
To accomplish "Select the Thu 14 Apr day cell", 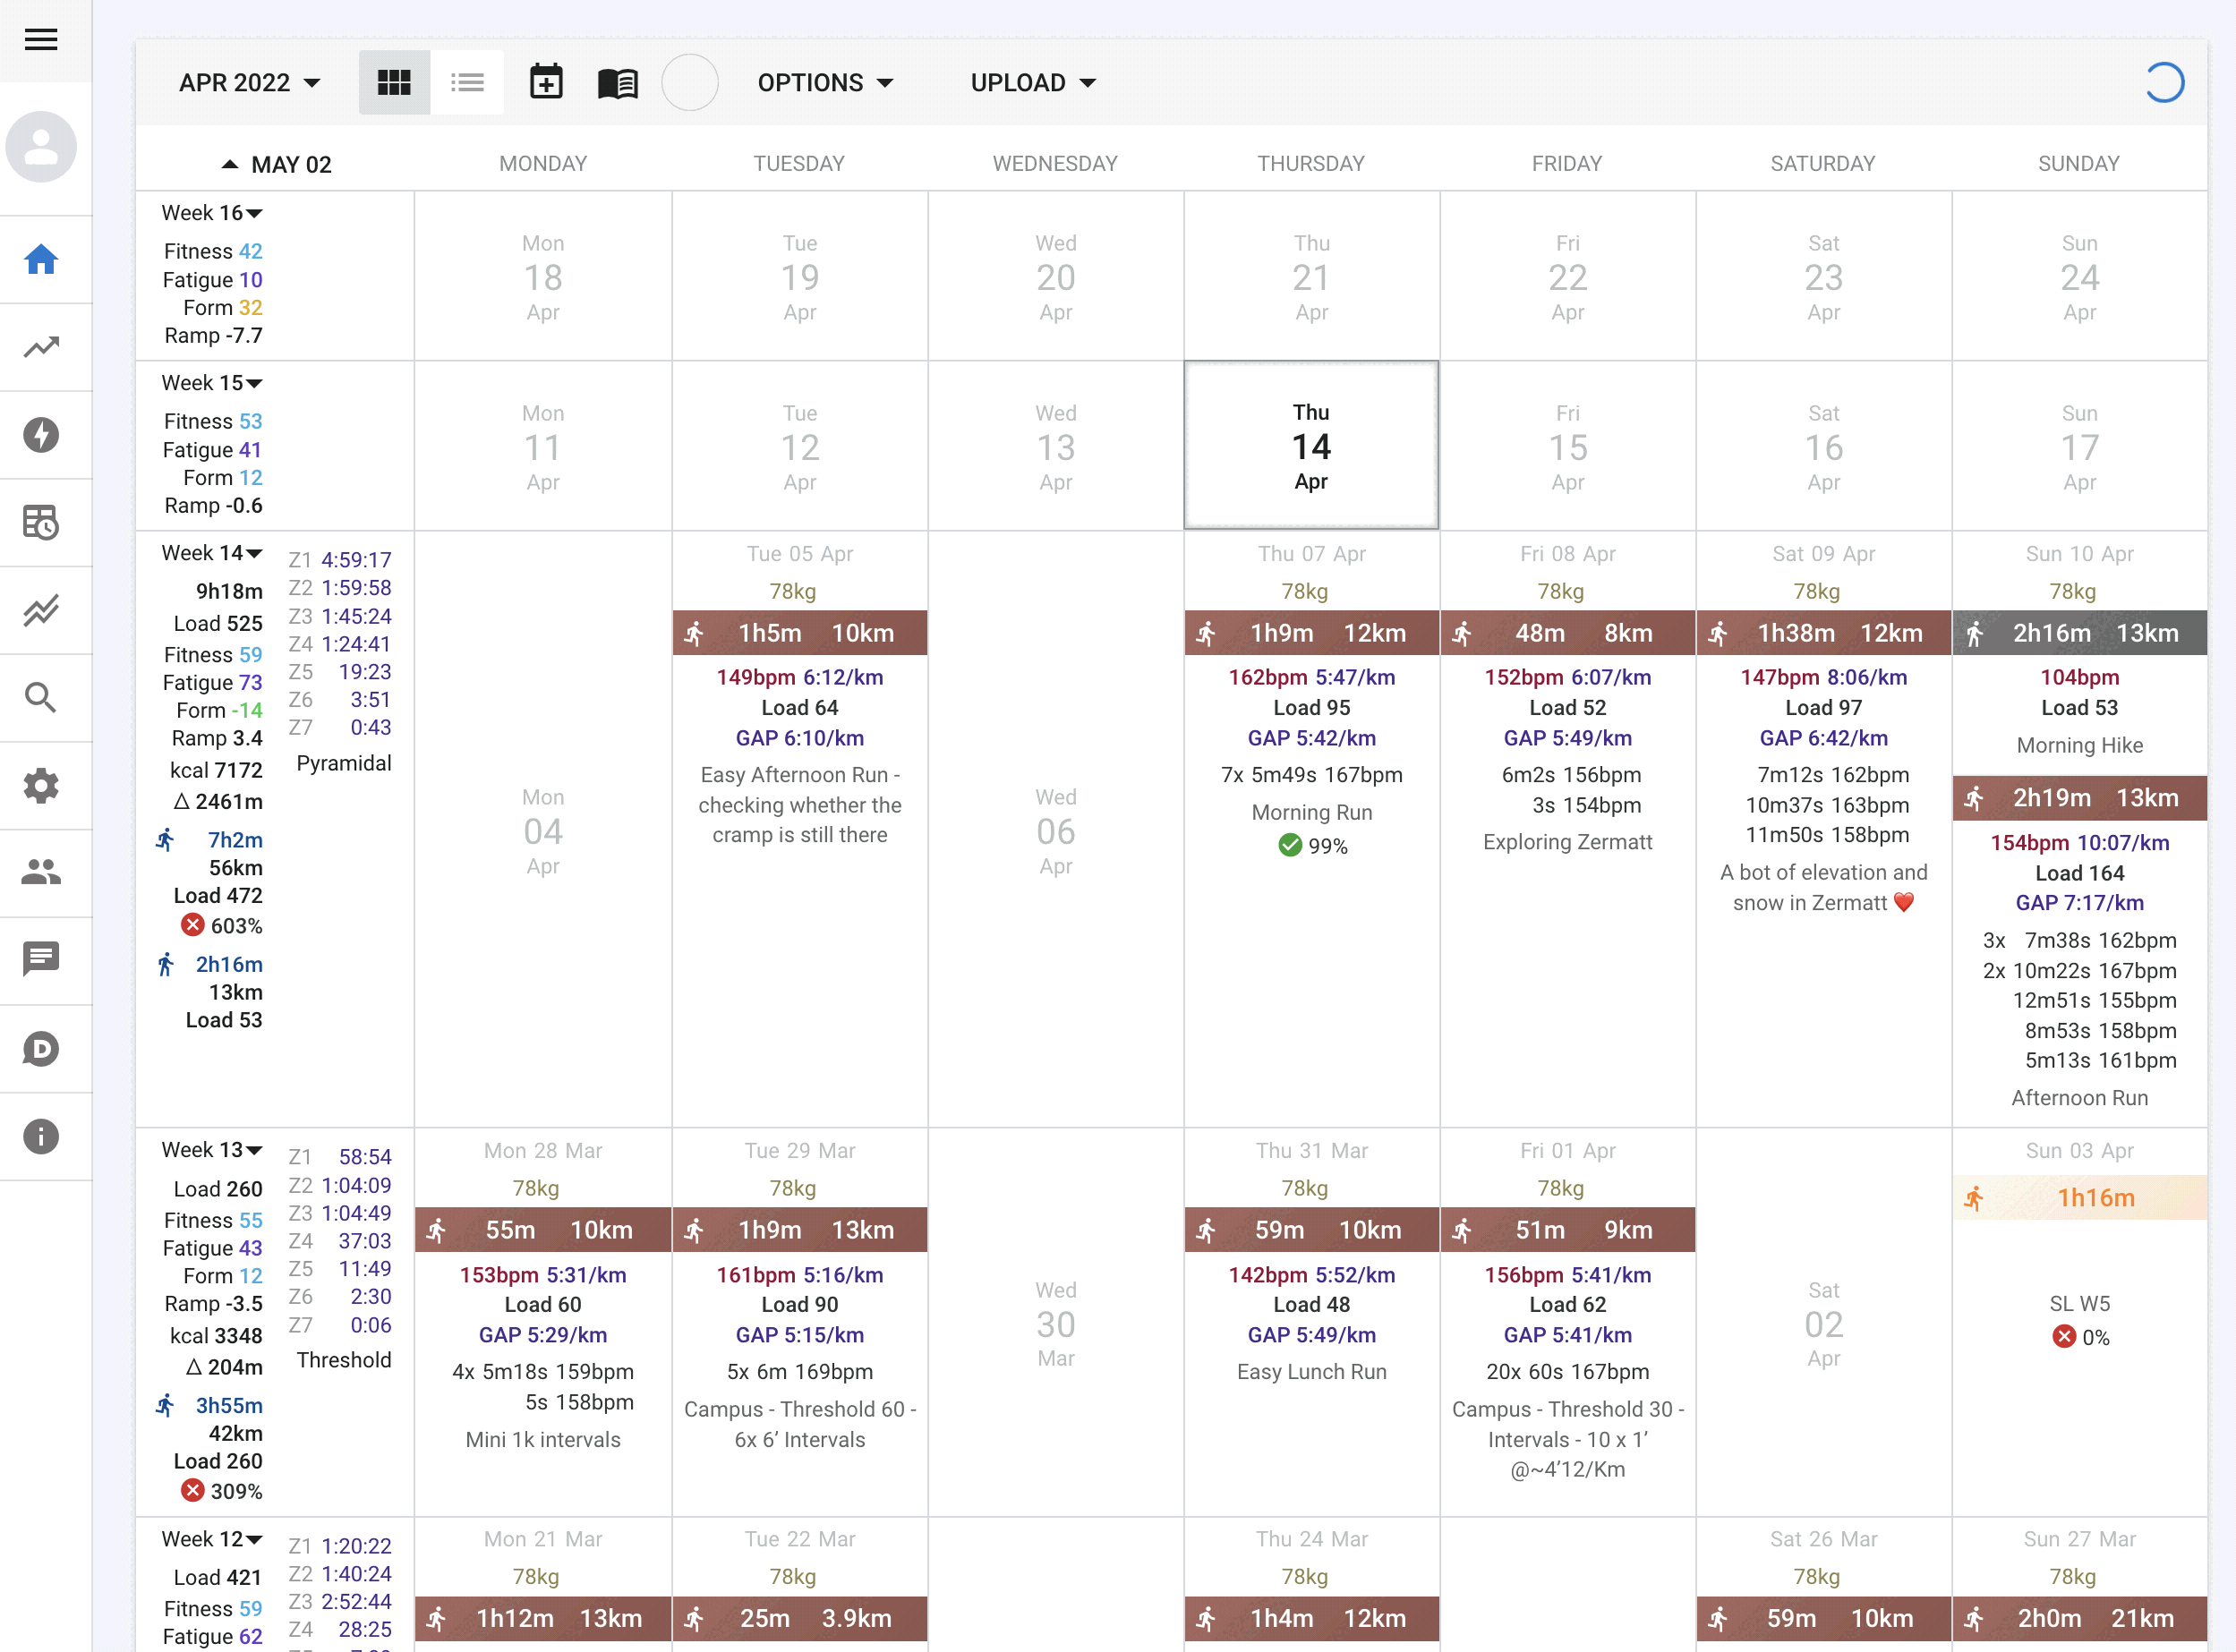I will click(1310, 446).
